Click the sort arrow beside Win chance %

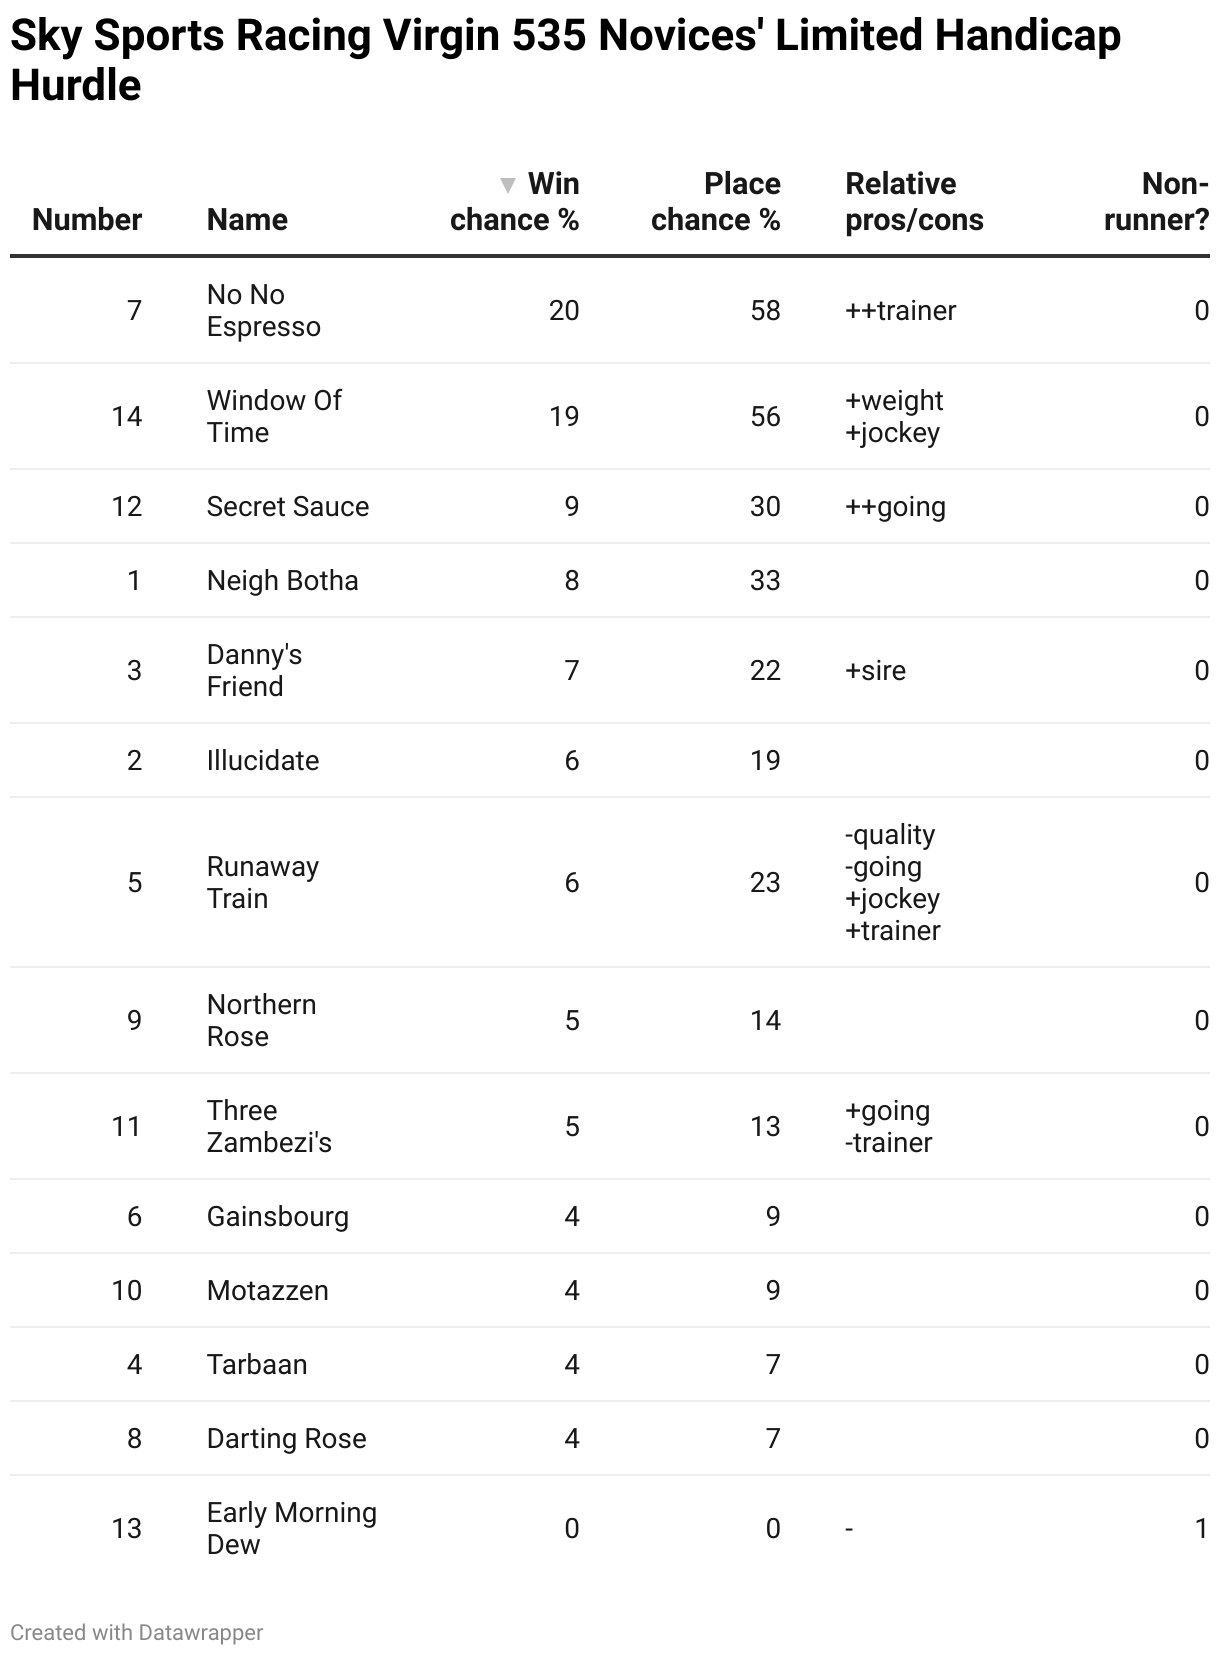508,185
